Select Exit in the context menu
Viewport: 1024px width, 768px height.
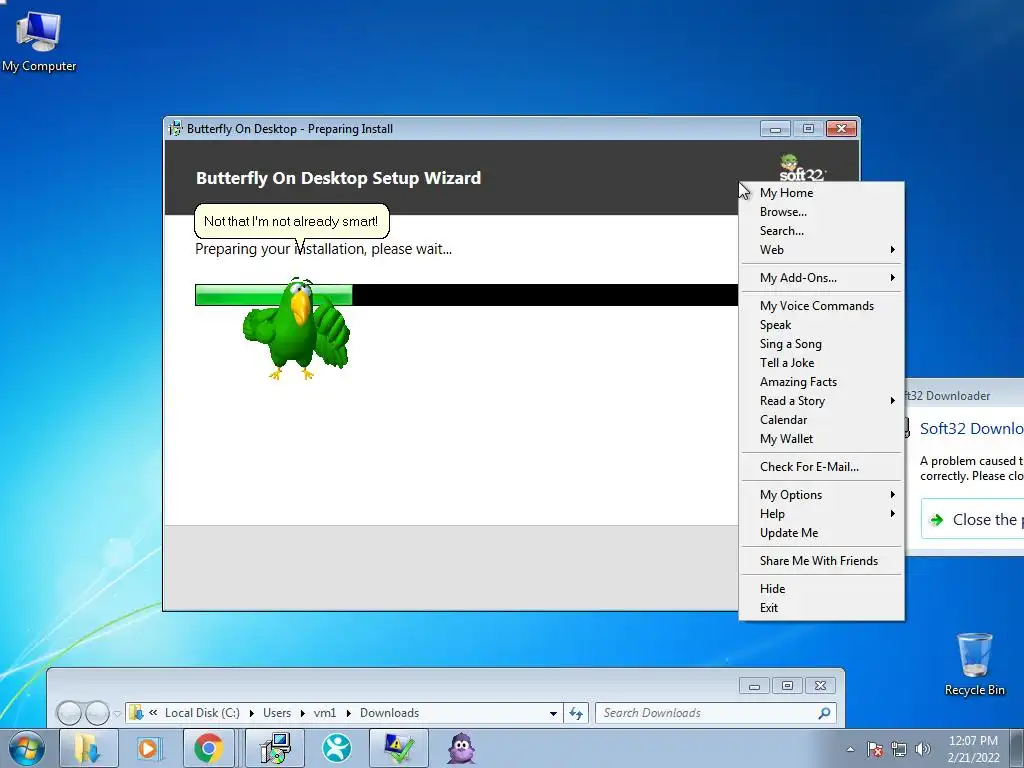pyautogui.click(x=821, y=607)
